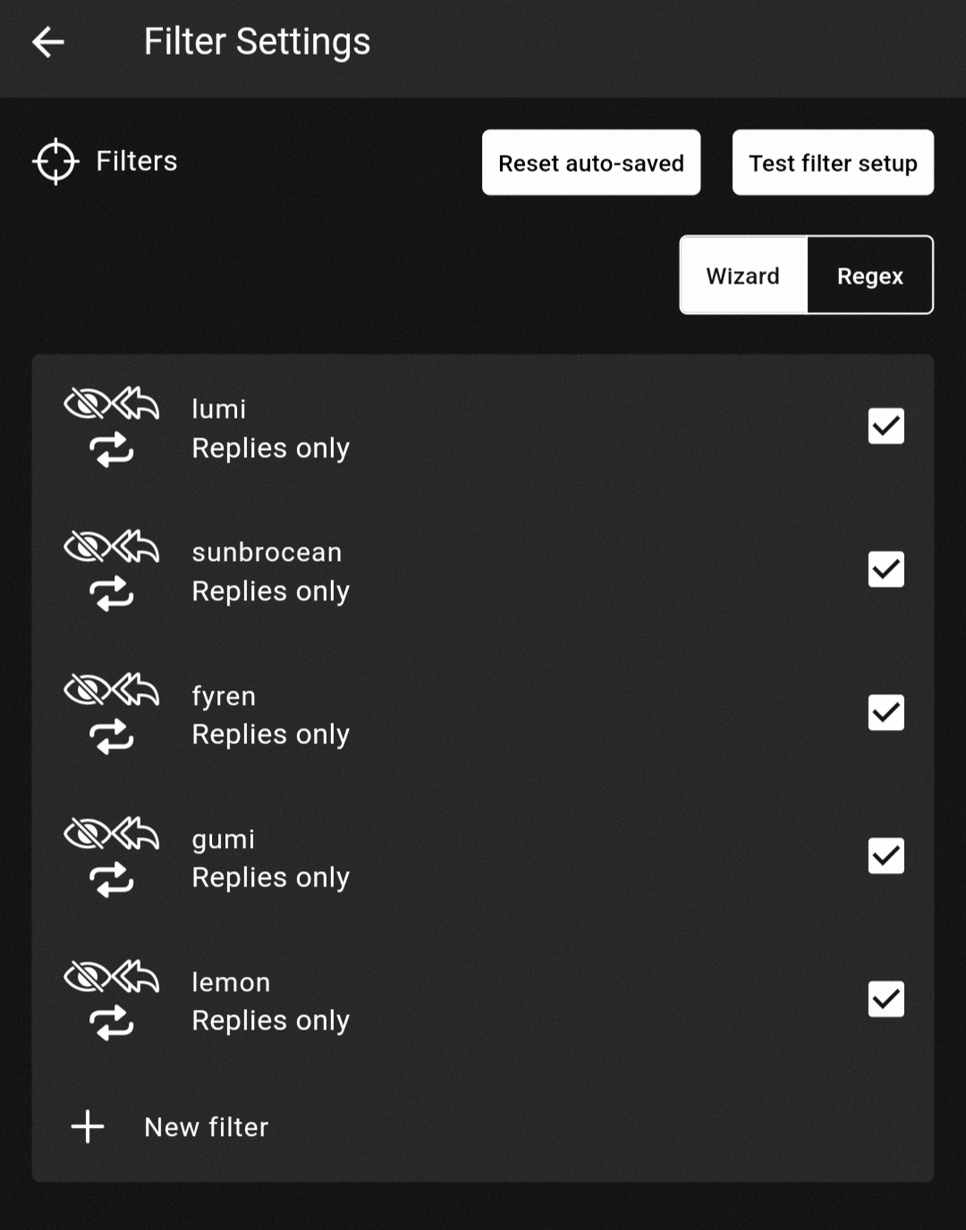The image size is (966, 1230).
Task: Click the hidden-eye icon for lumi filter
Action: click(86, 405)
